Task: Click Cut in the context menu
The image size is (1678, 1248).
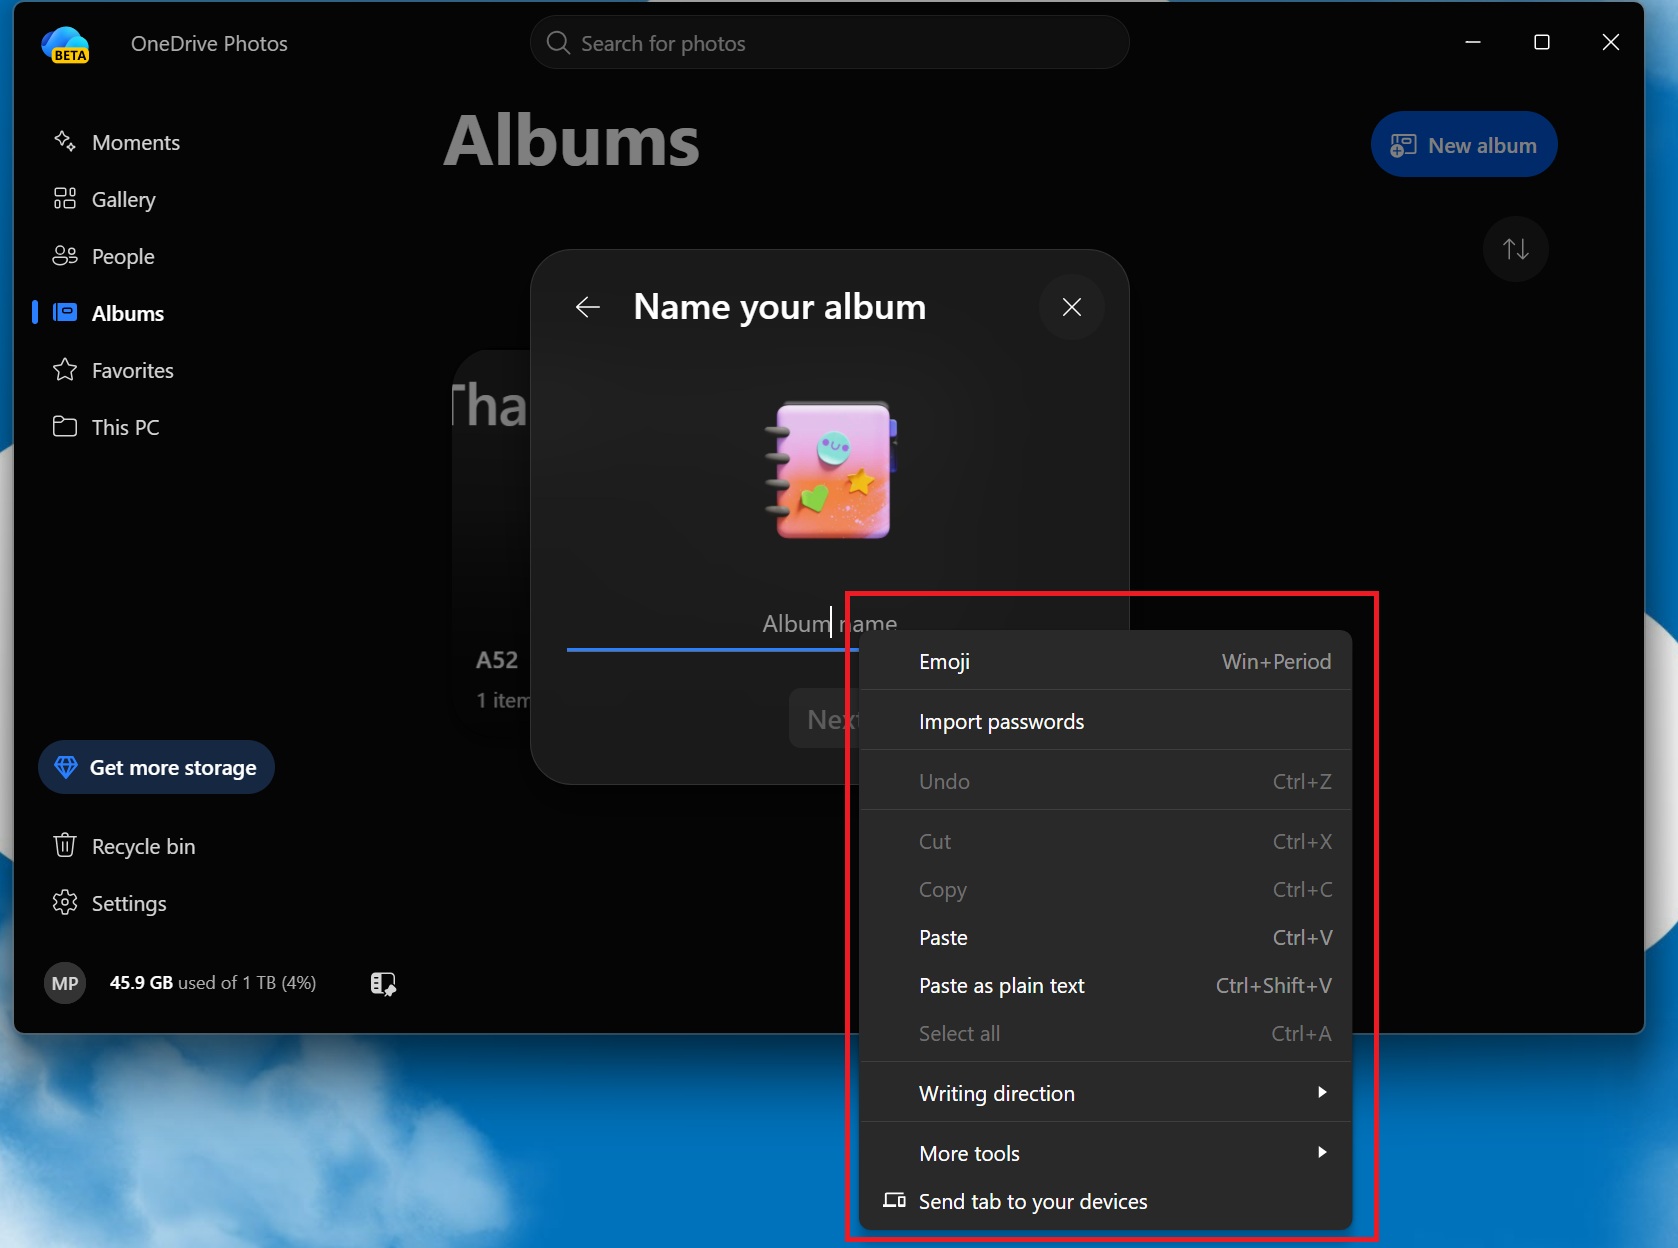Action: click(x=1105, y=841)
